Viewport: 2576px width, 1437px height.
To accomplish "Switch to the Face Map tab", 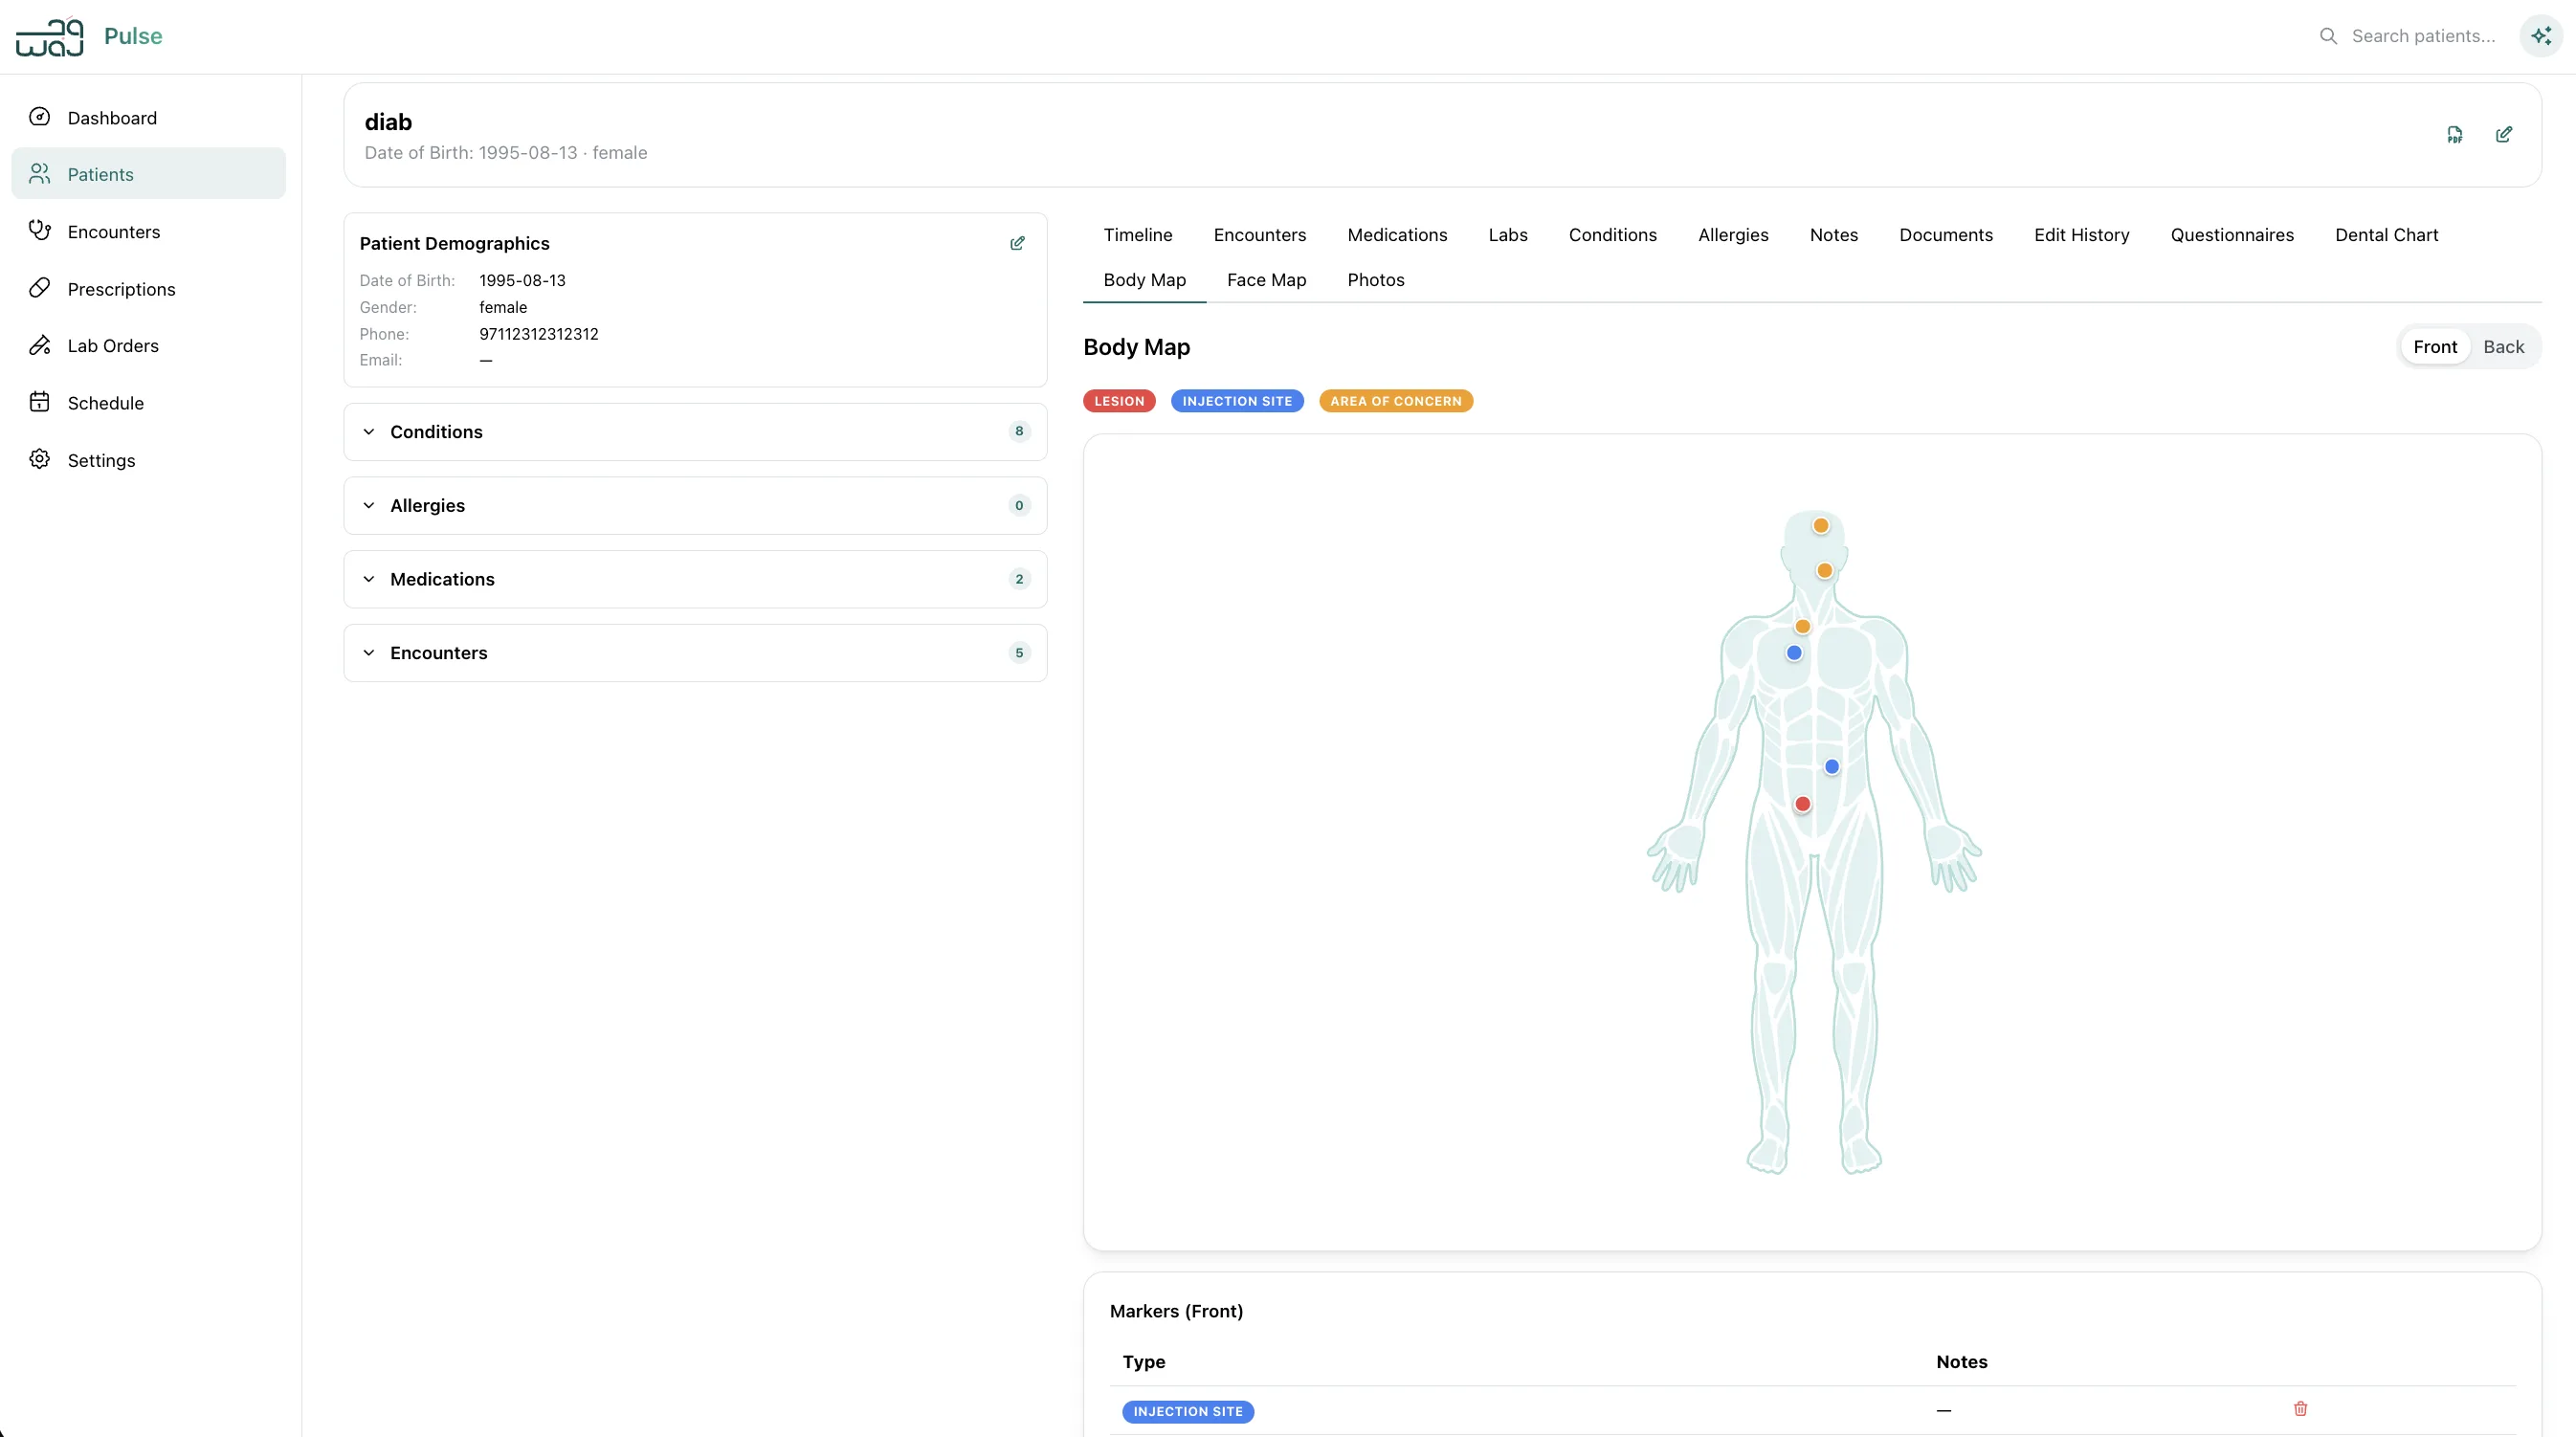I will [x=1266, y=280].
